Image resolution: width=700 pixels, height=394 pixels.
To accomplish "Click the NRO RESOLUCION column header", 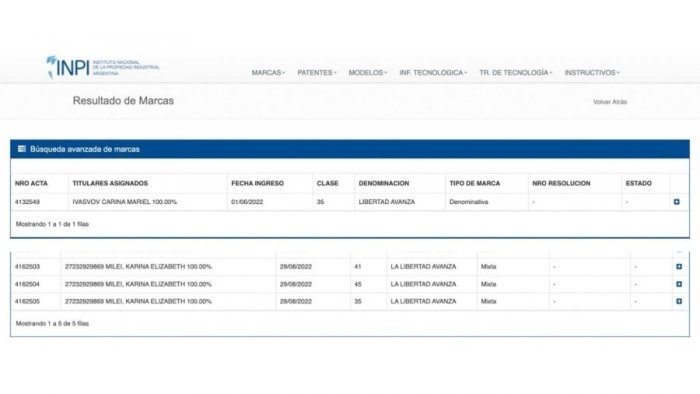I will point(561,183).
